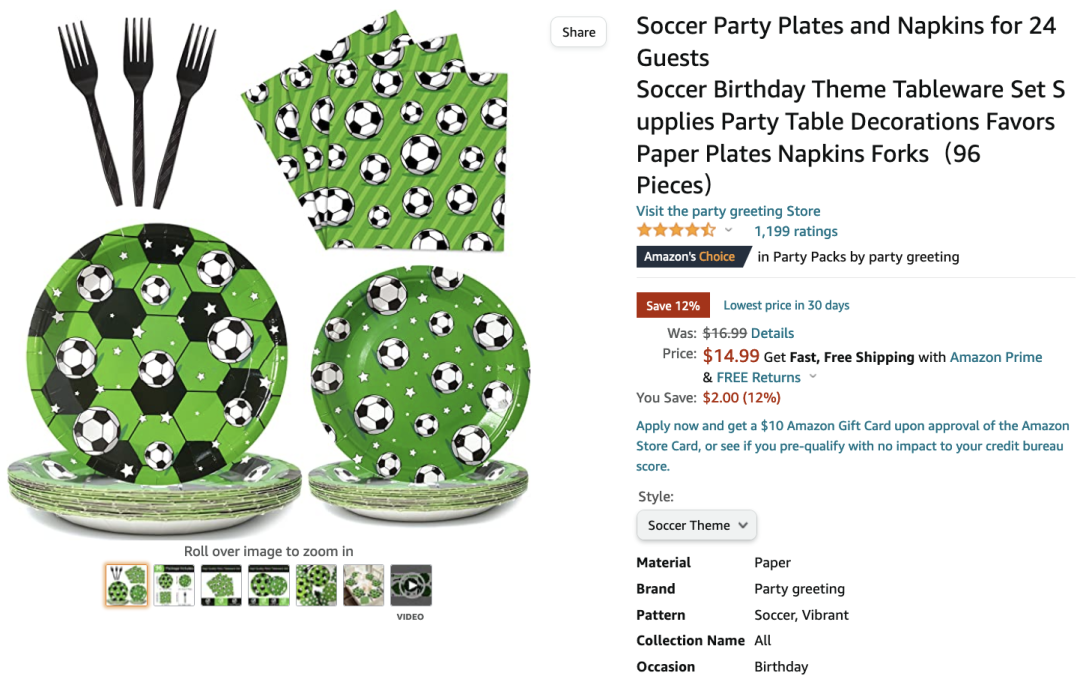Expand the FREE Returns chevron
This screenshot has width=1080, height=682.
click(813, 377)
